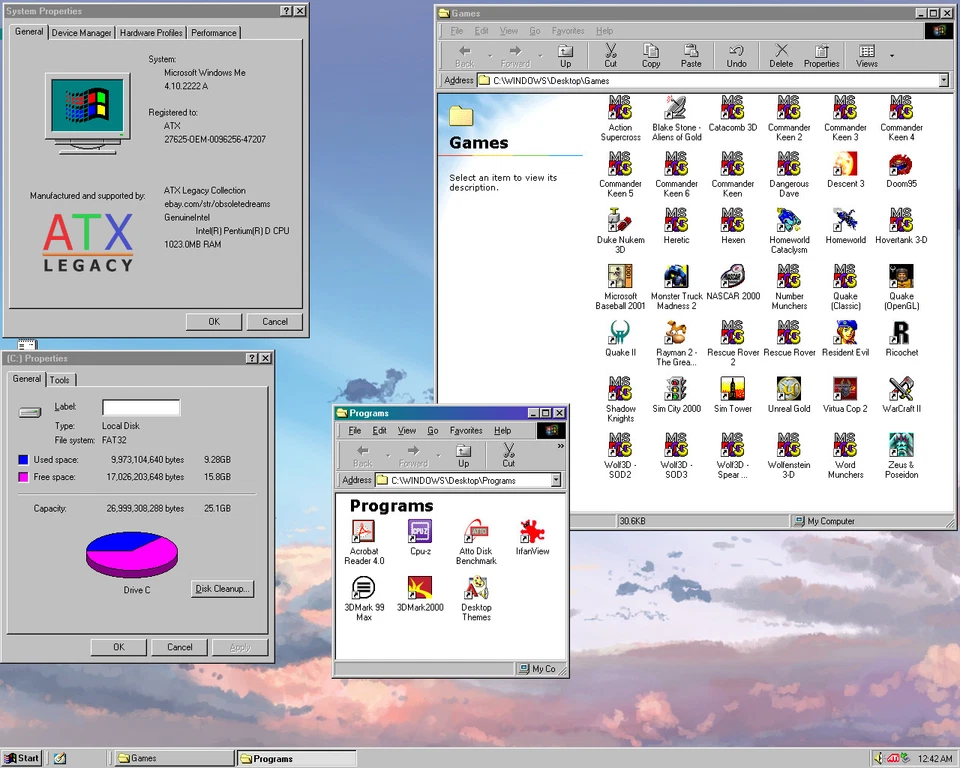Run Atto Disk Benchmark

click(476, 533)
